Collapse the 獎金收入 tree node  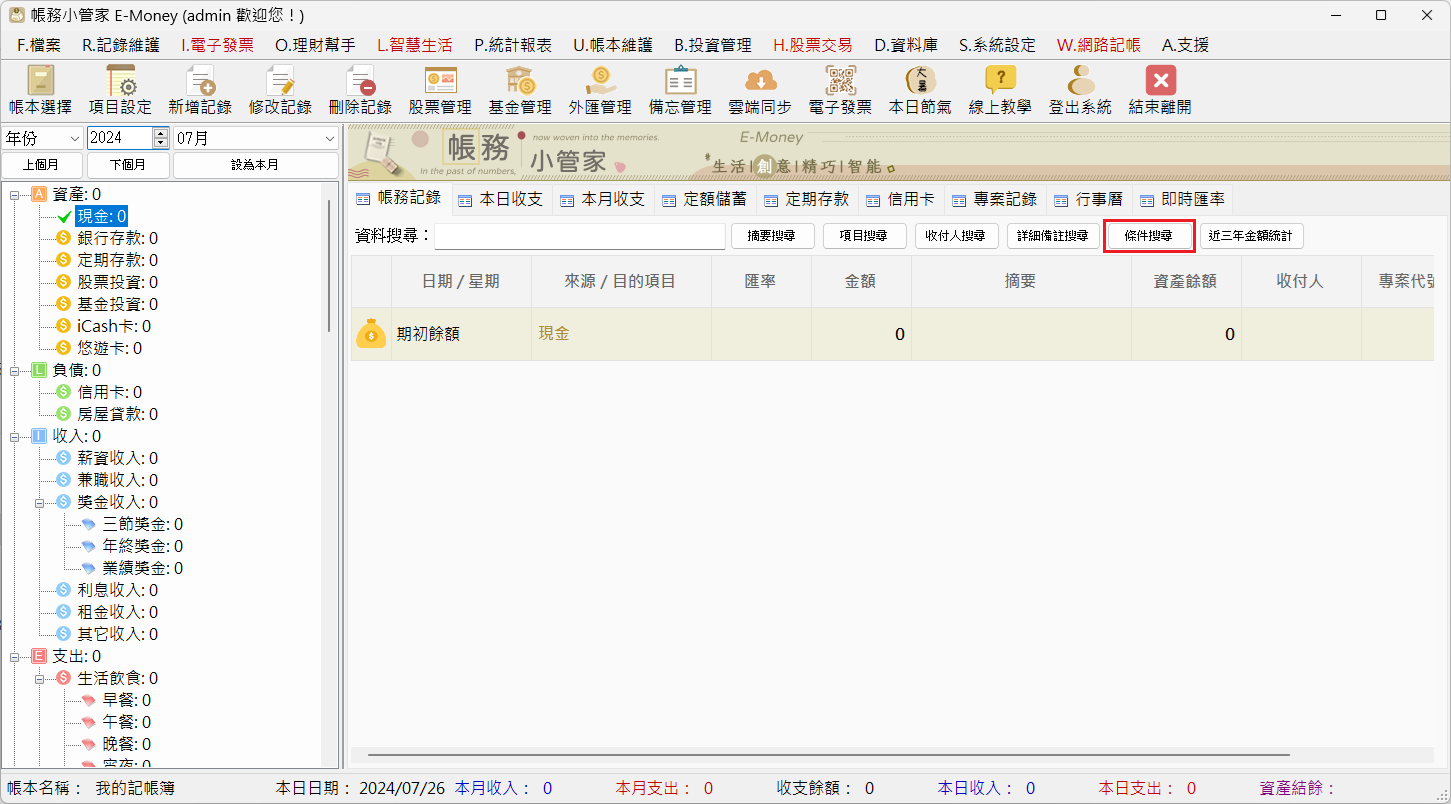click(40, 502)
